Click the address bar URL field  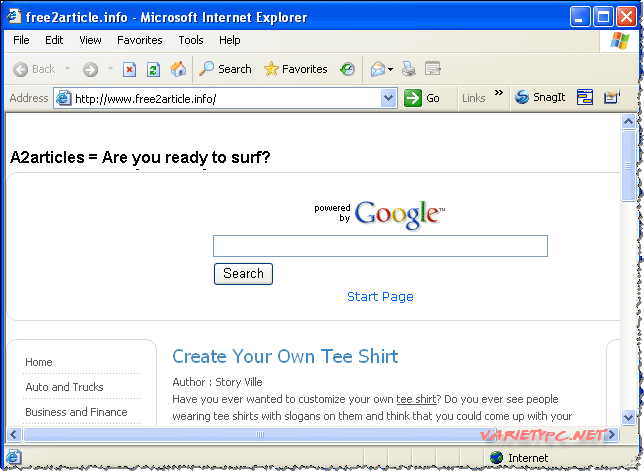coord(226,99)
